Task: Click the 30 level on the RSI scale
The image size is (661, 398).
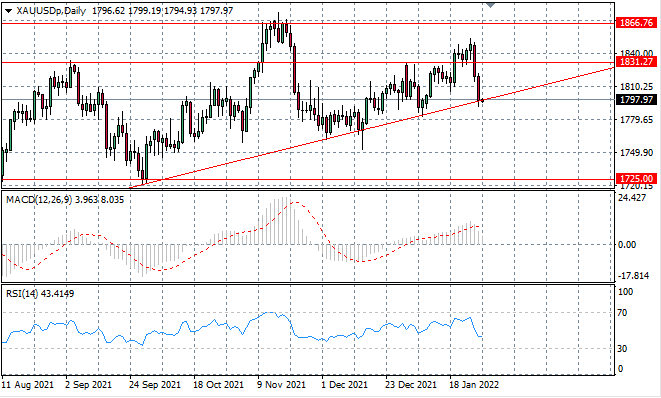Action: pyautogui.click(x=622, y=349)
